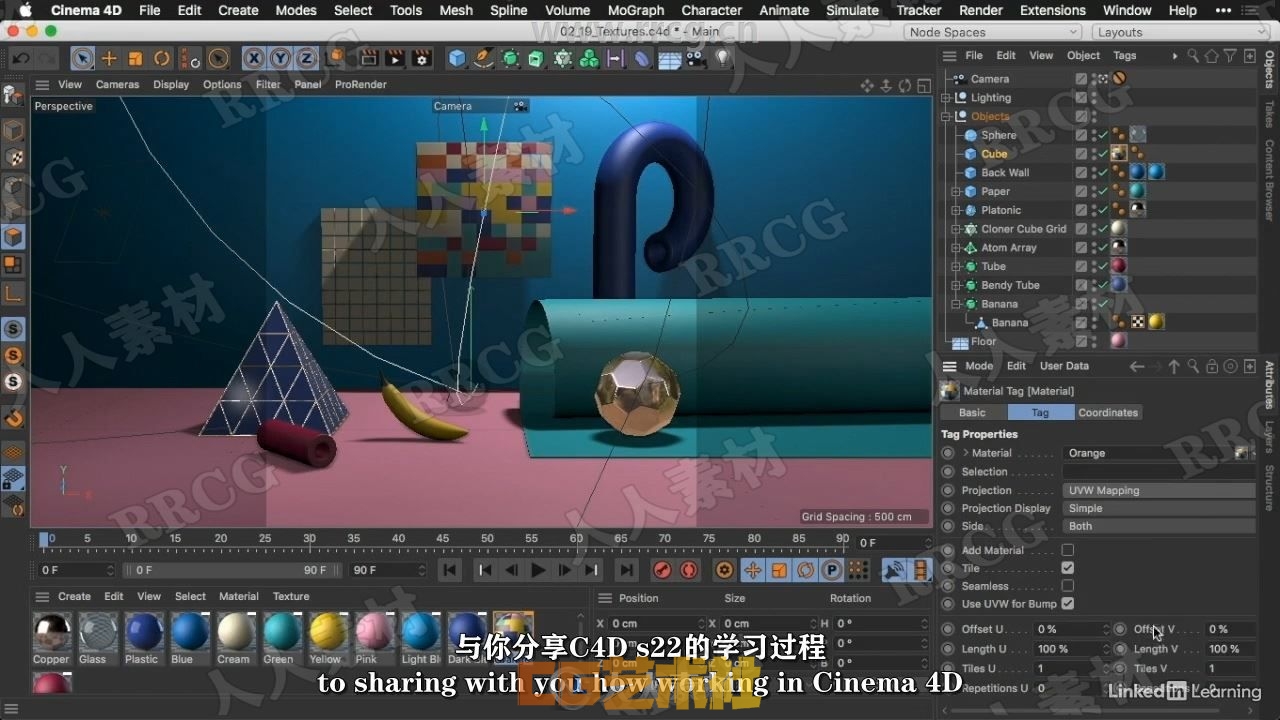Open Edit Render Settings icon
The width and height of the screenshot is (1280, 720).
tap(421, 58)
